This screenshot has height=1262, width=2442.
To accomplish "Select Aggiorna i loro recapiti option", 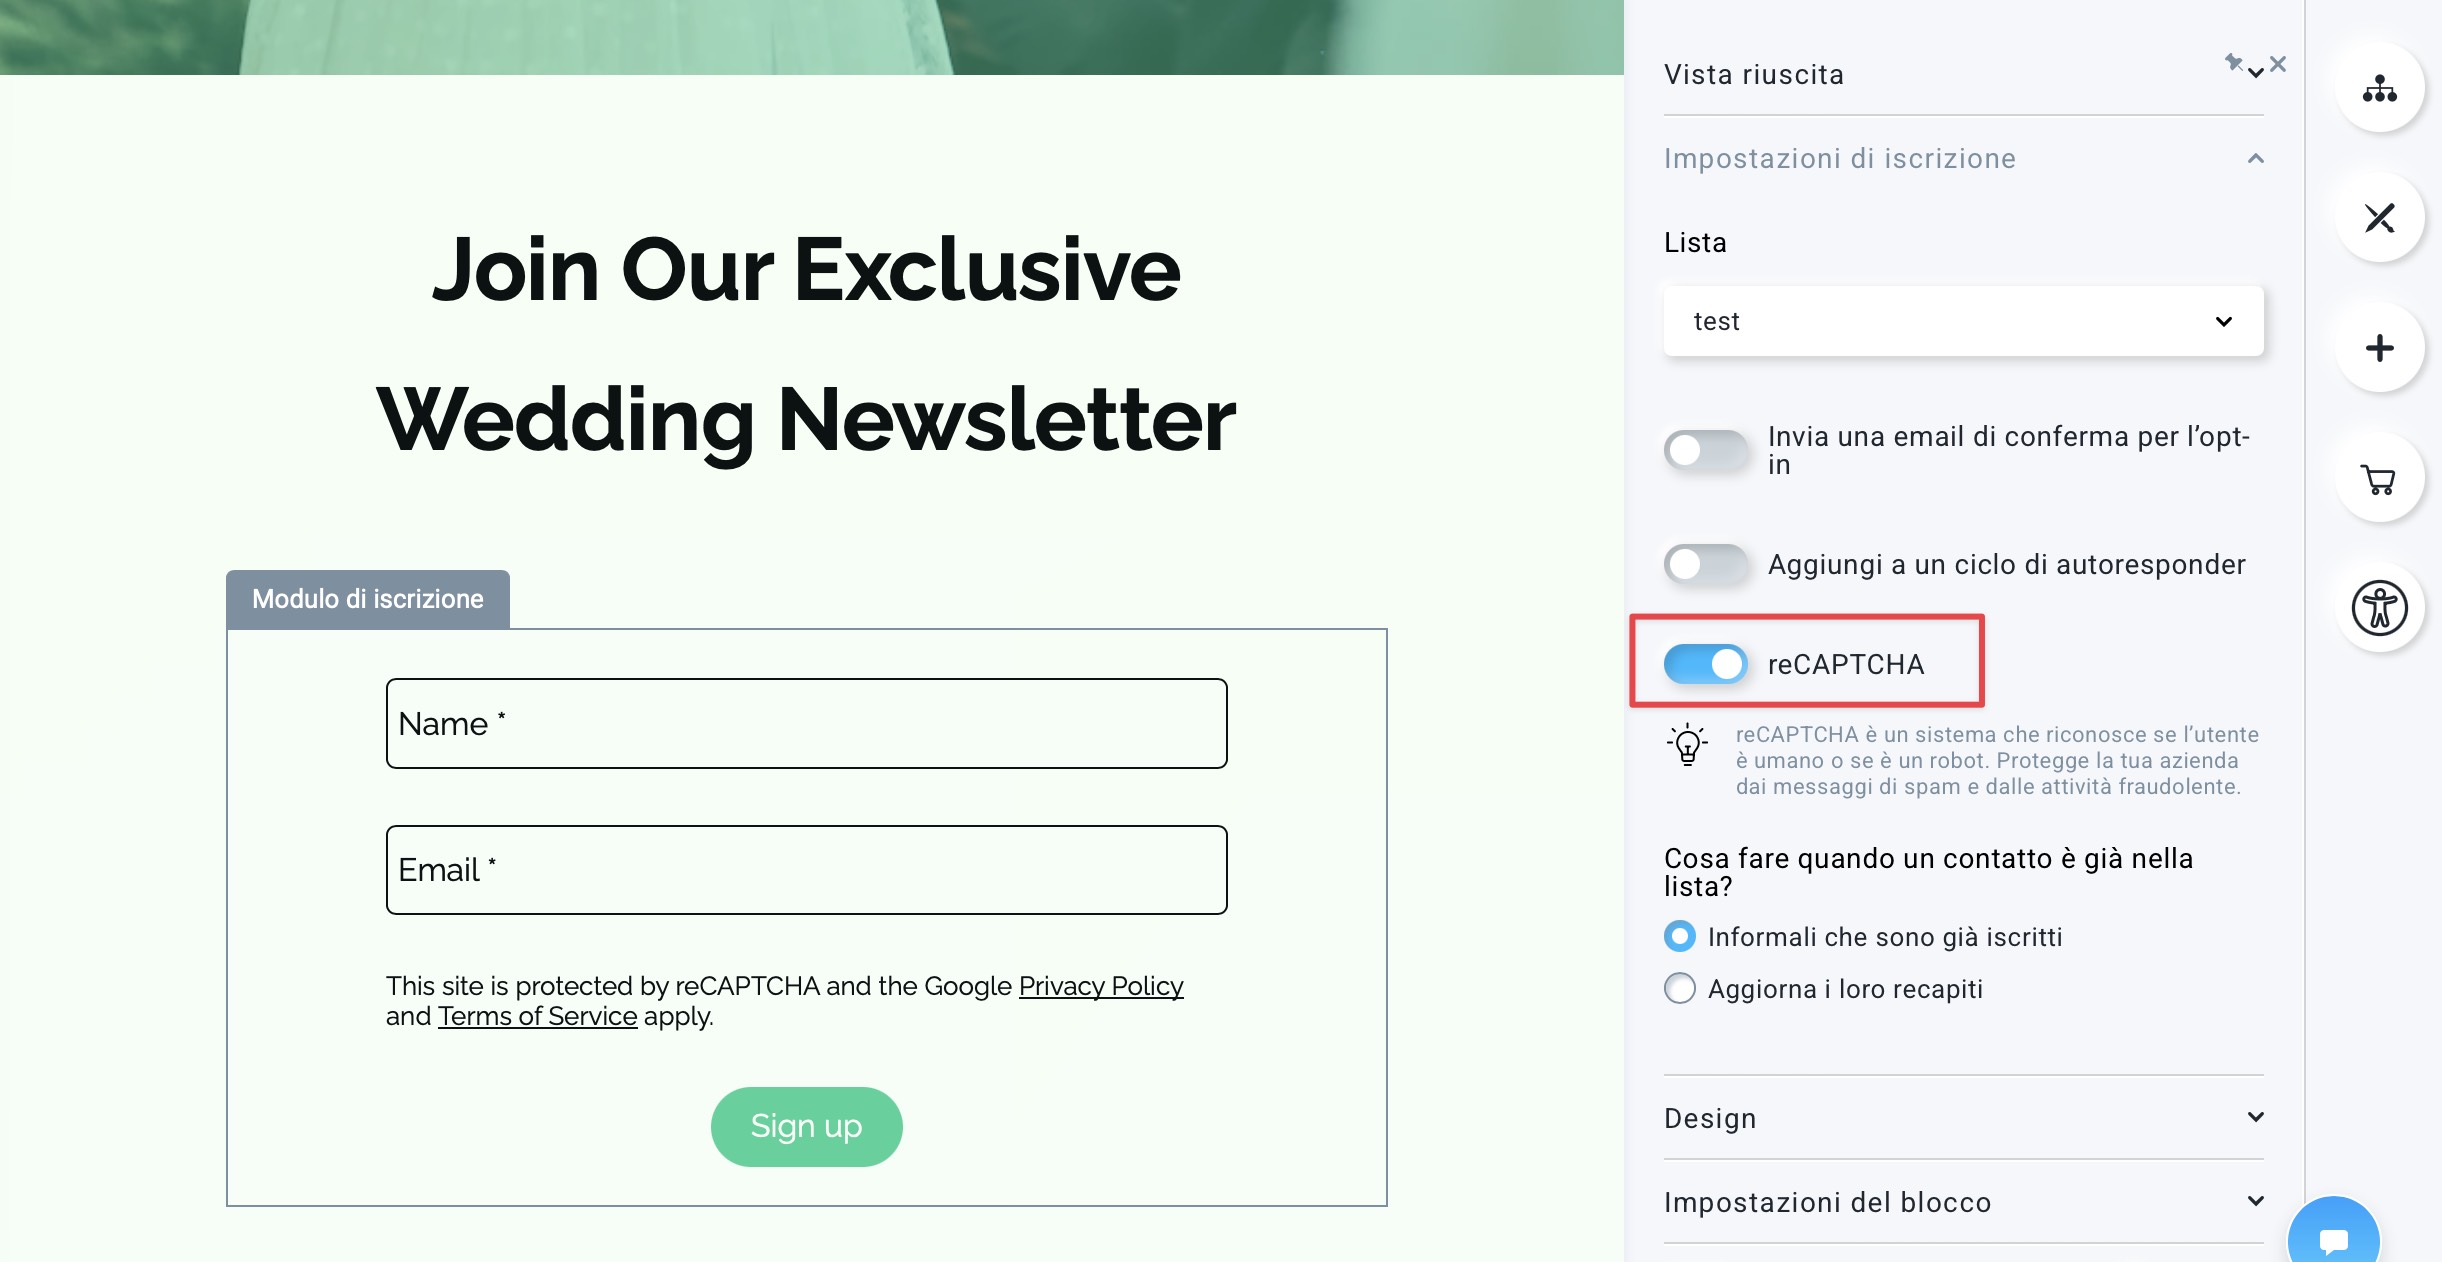I will (x=1680, y=988).
